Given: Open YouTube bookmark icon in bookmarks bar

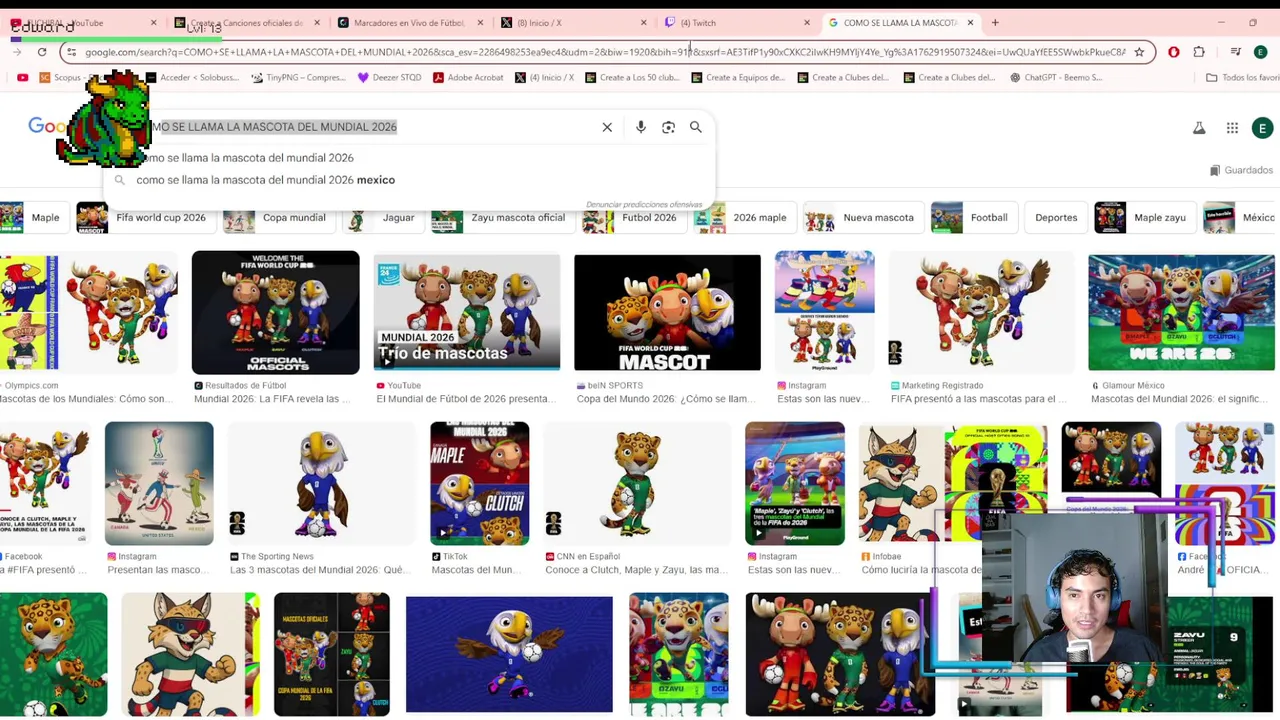Looking at the screenshot, I should point(22,77).
